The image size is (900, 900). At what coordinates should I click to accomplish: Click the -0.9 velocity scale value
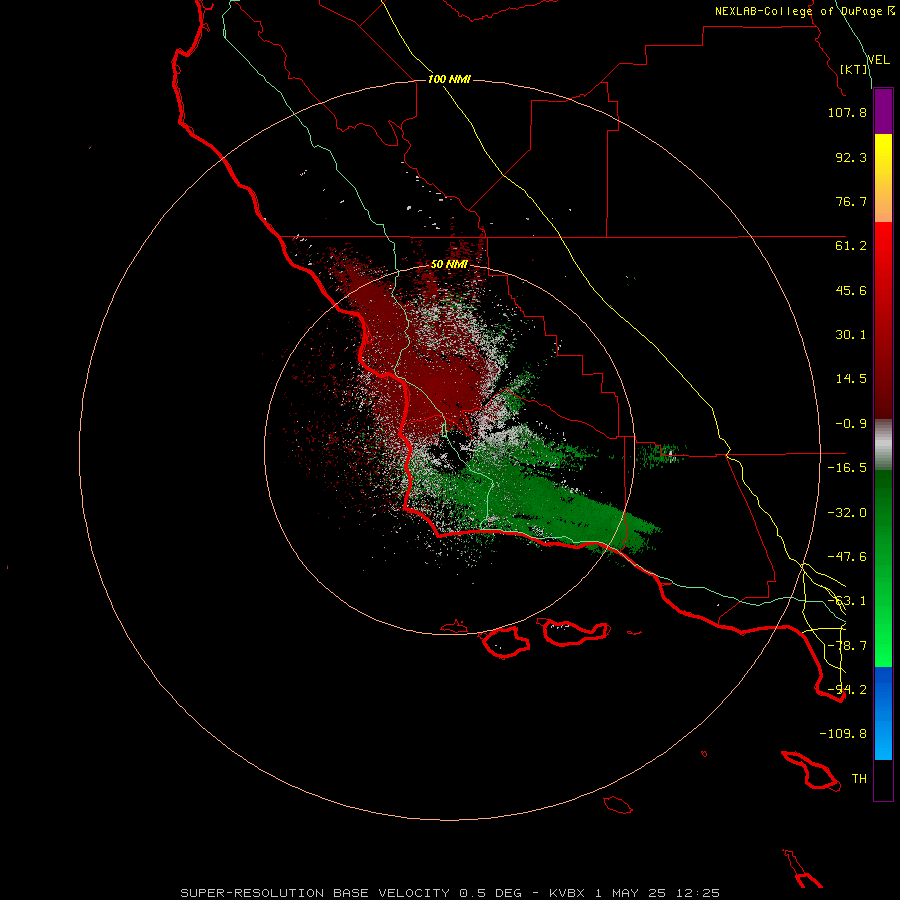(851, 424)
